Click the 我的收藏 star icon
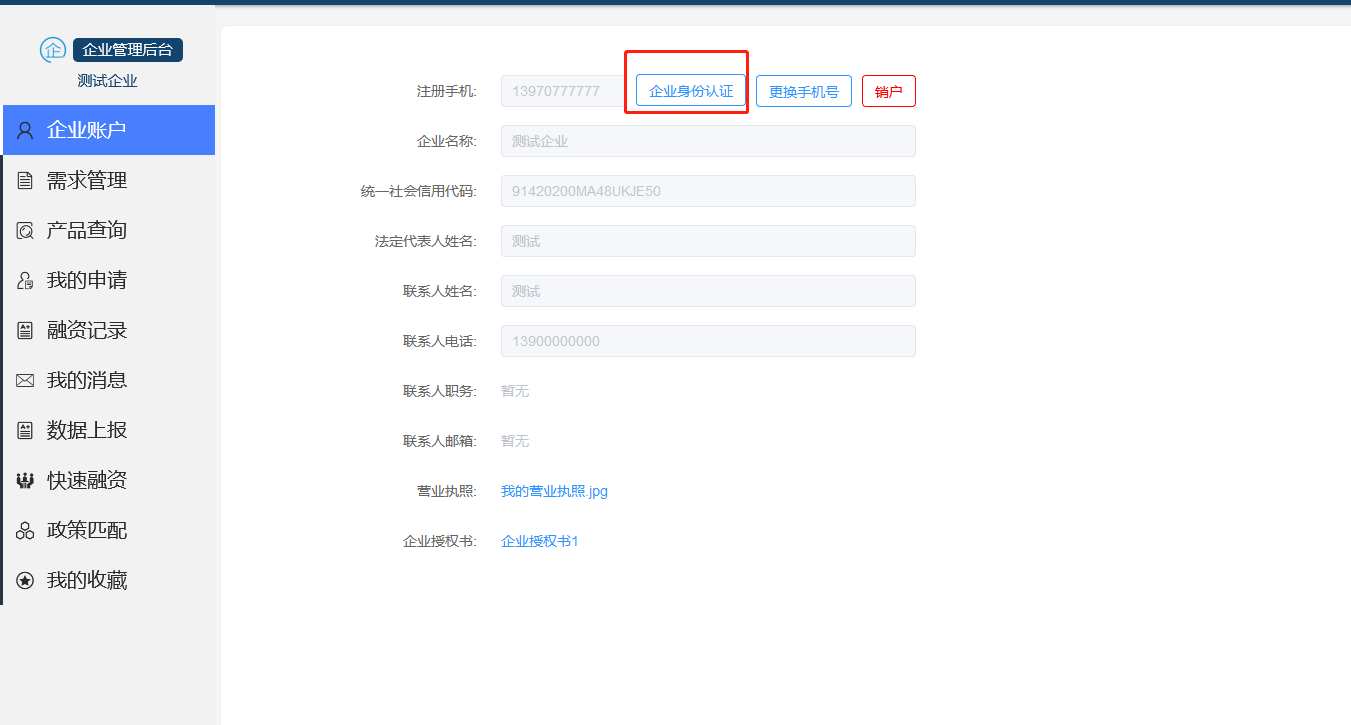The image size is (1351, 725). pyautogui.click(x=25, y=581)
